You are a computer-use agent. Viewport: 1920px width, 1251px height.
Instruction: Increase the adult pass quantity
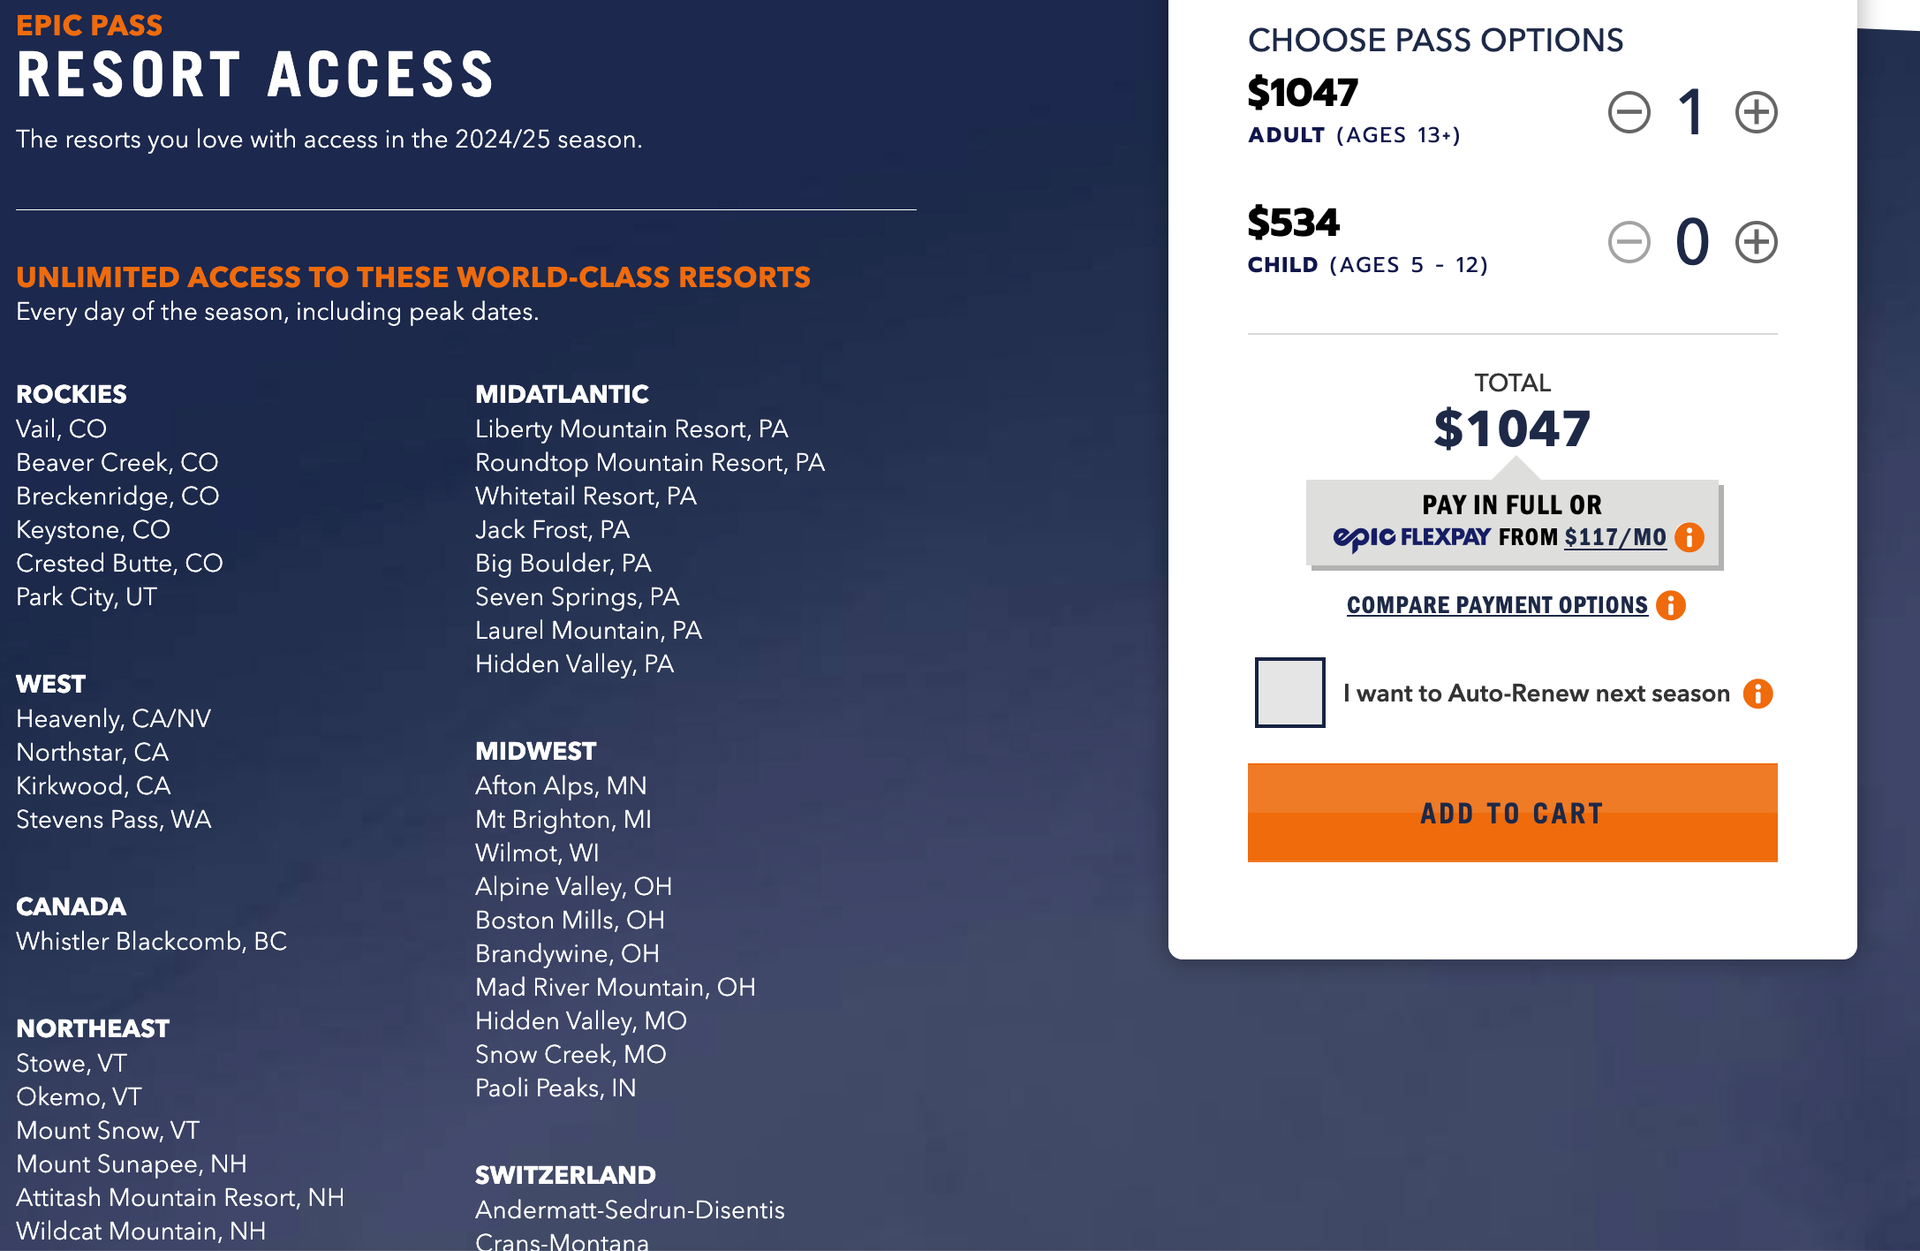(1755, 113)
